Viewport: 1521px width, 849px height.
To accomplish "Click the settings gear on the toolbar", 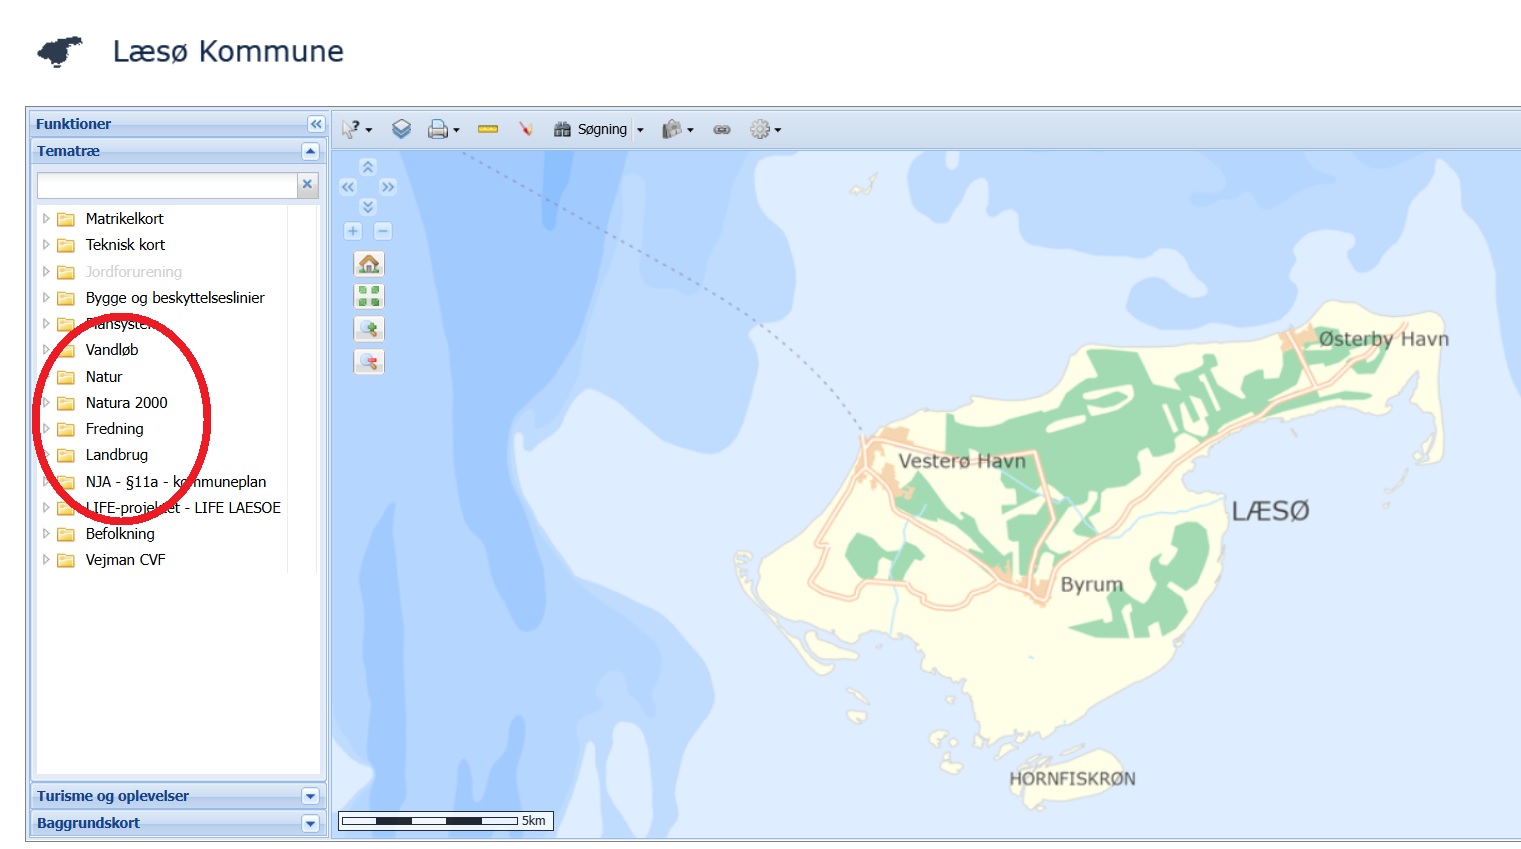I will (x=762, y=128).
